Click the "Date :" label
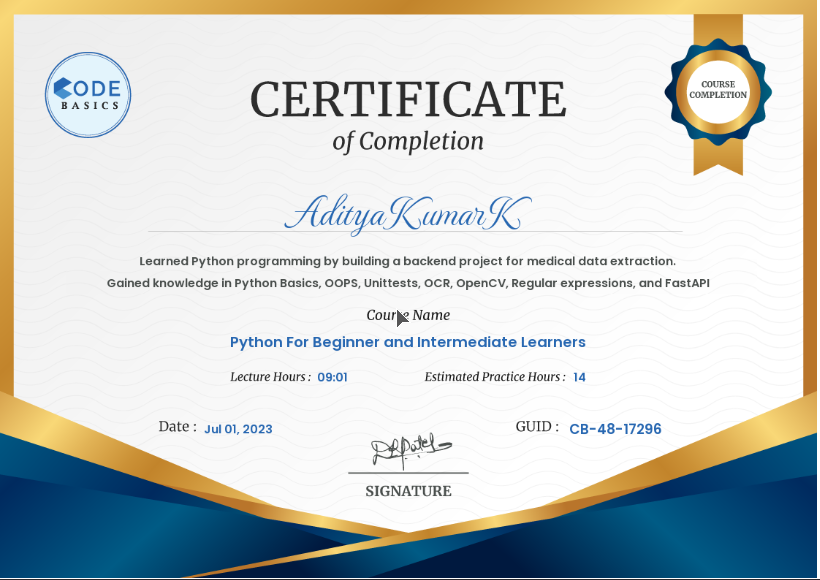This screenshot has height=580, width=820. (x=178, y=427)
